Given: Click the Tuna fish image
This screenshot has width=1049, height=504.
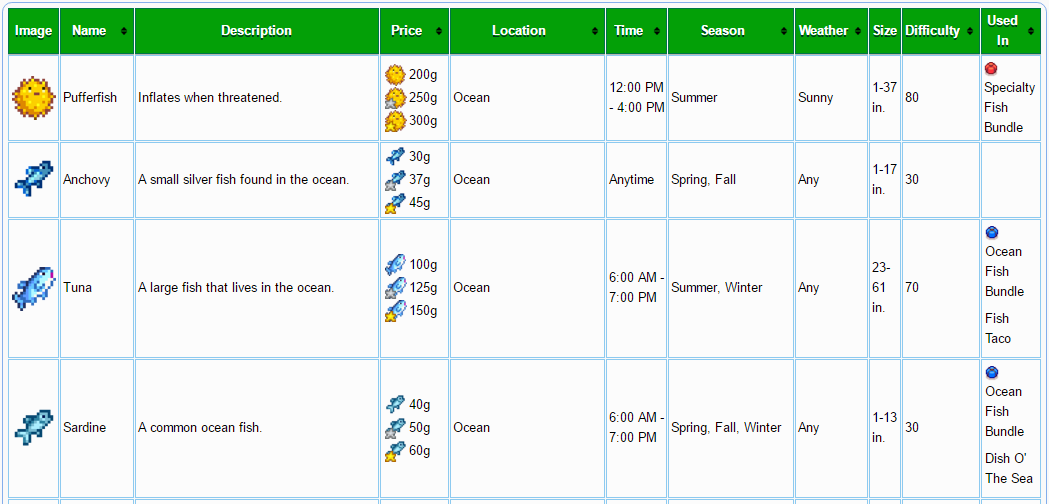Looking at the screenshot, I should 33,288.
